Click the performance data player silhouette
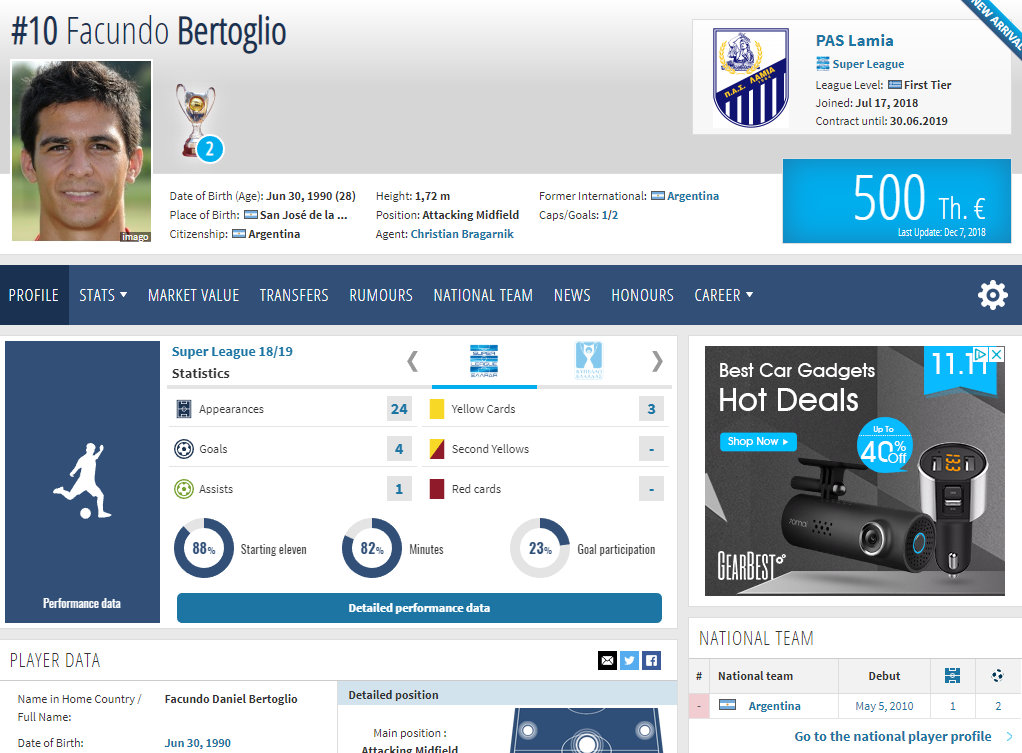This screenshot has height=753, width=1022. (x=82, y=481)
